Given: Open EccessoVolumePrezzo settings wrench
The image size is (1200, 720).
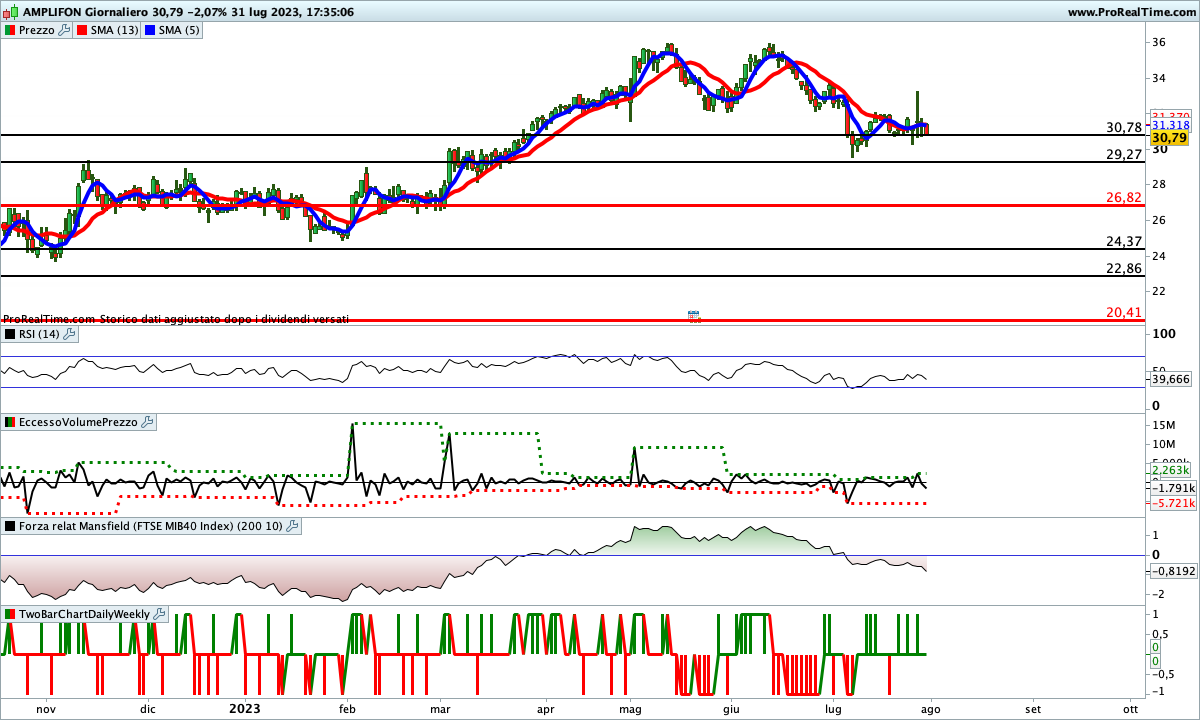Looking at the screenshot, I should point(147,422).
